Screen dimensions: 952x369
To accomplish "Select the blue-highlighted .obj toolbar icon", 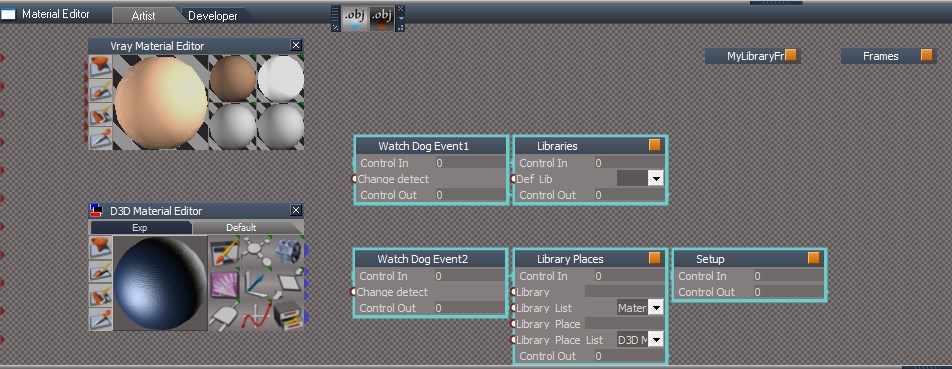I will click(355, 18).
